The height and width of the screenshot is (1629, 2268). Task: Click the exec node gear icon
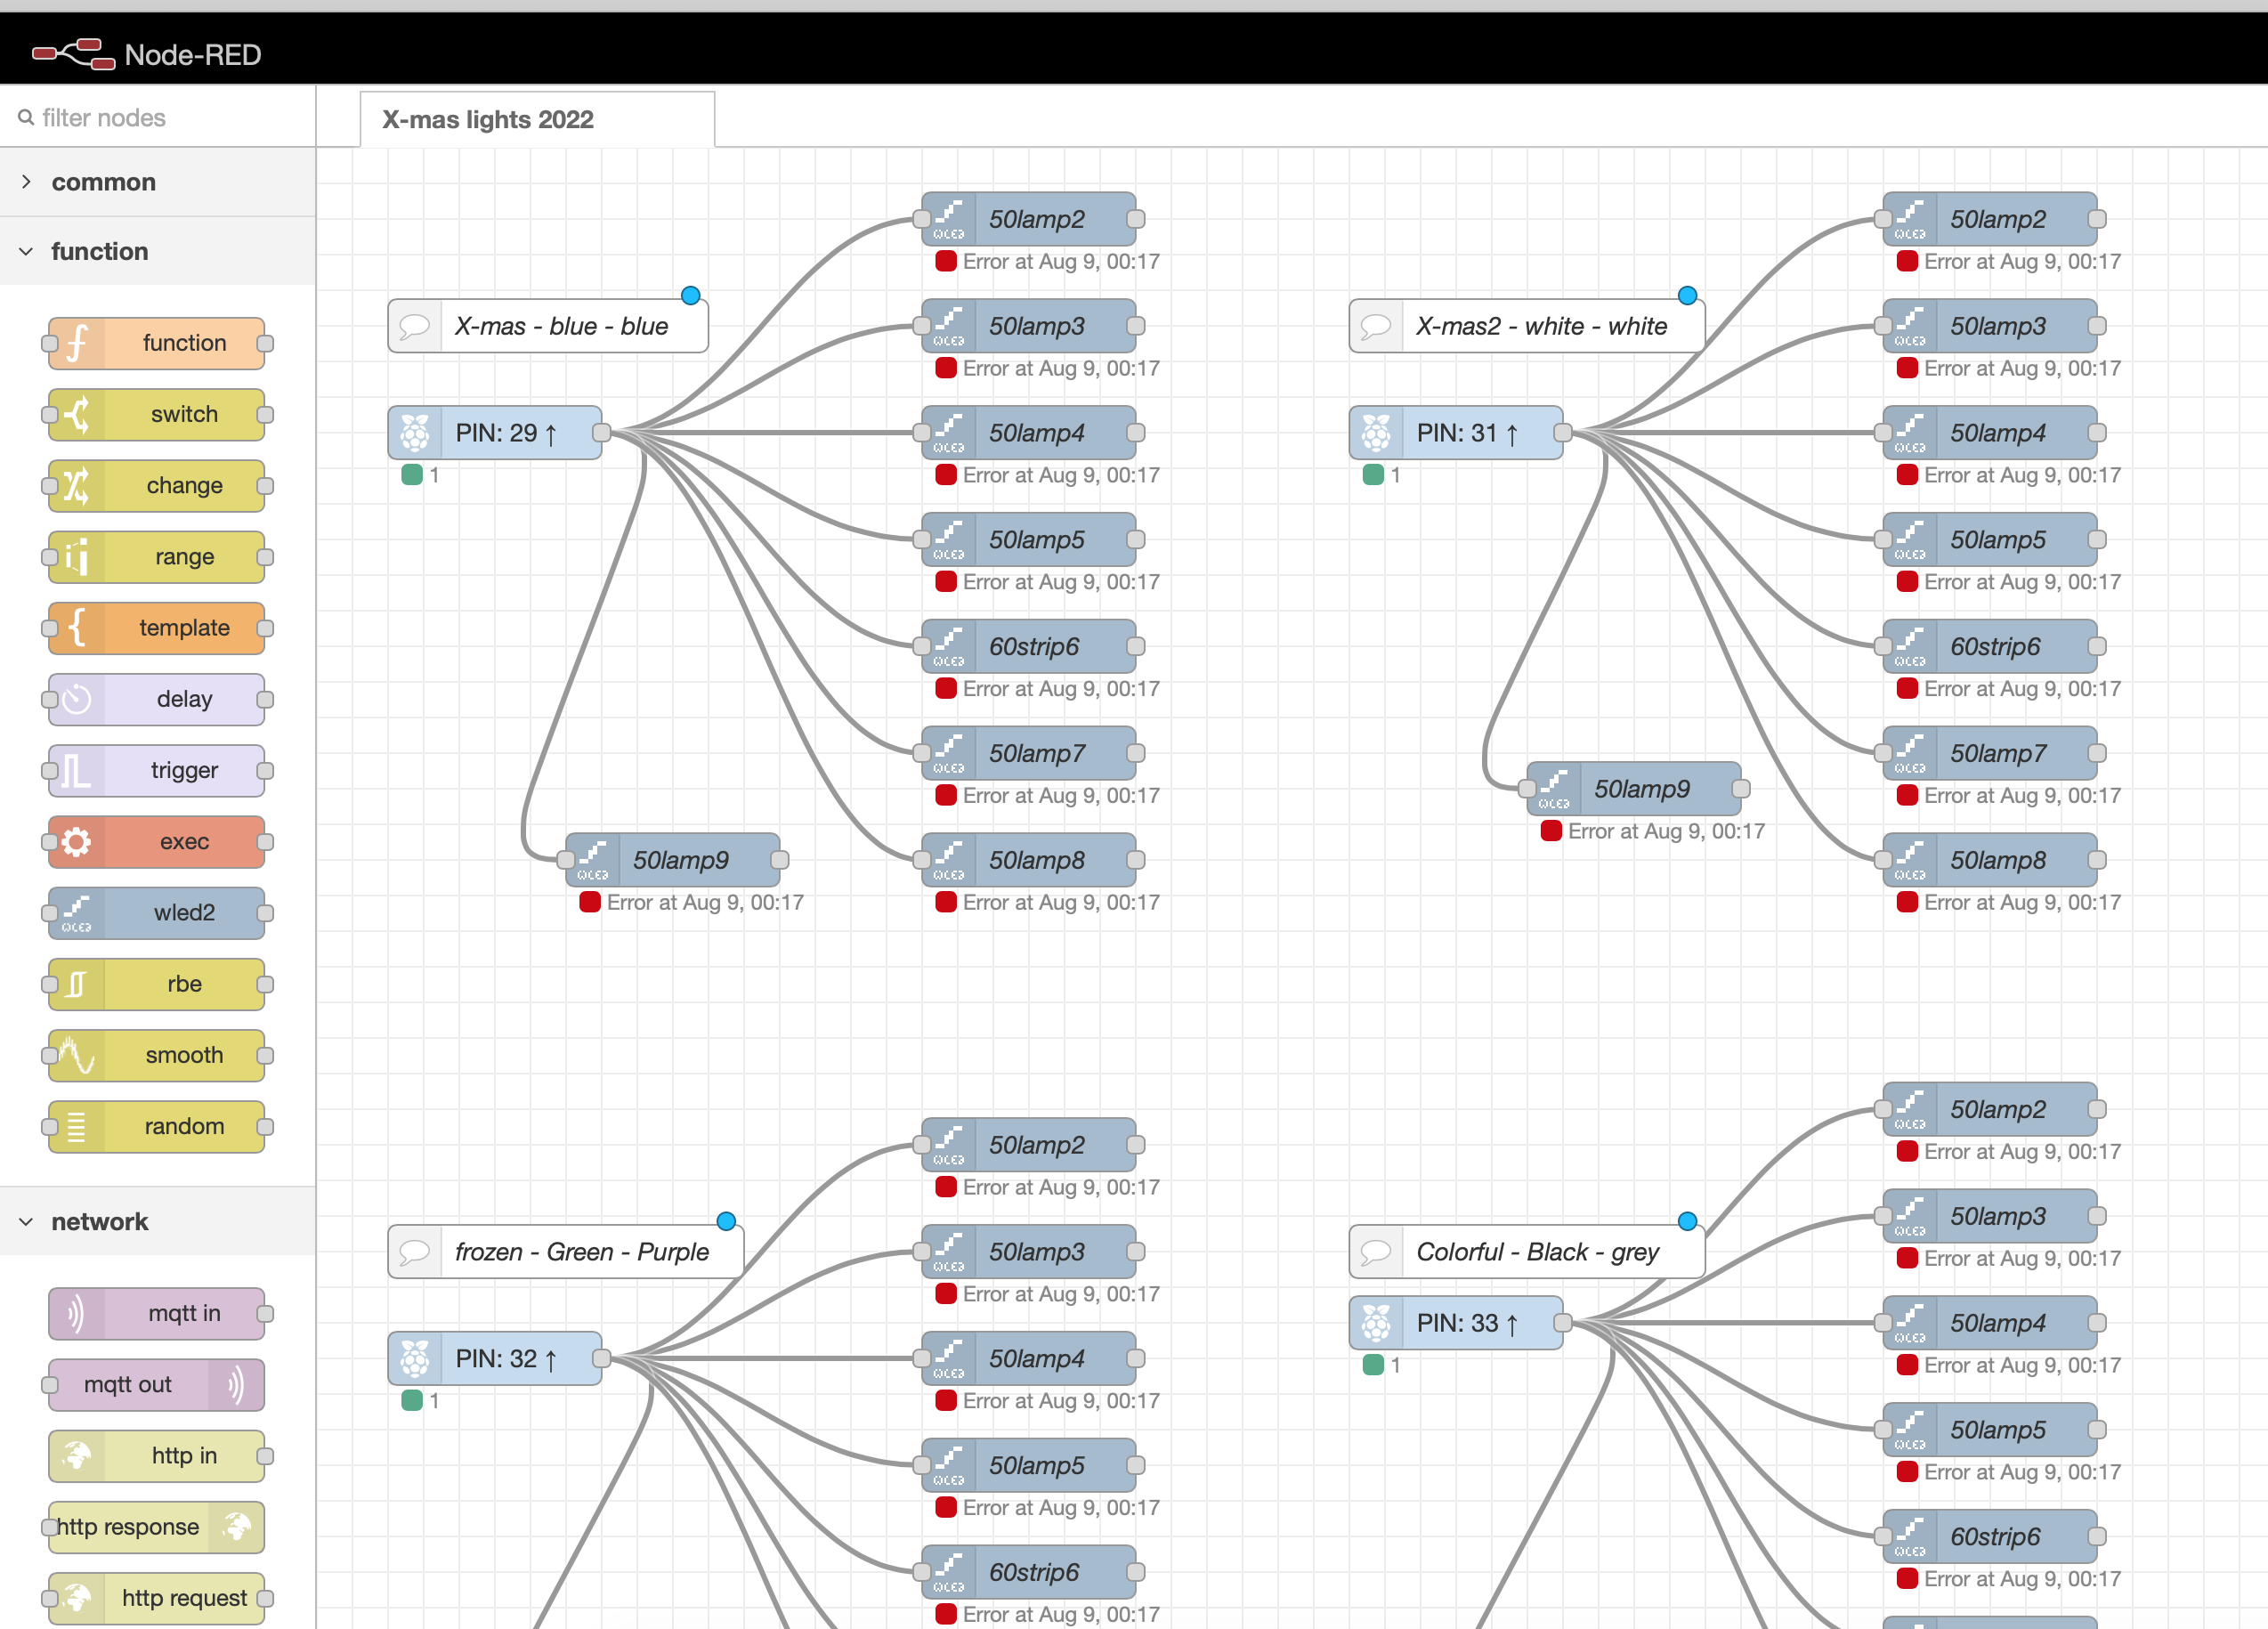pos(77,842)
